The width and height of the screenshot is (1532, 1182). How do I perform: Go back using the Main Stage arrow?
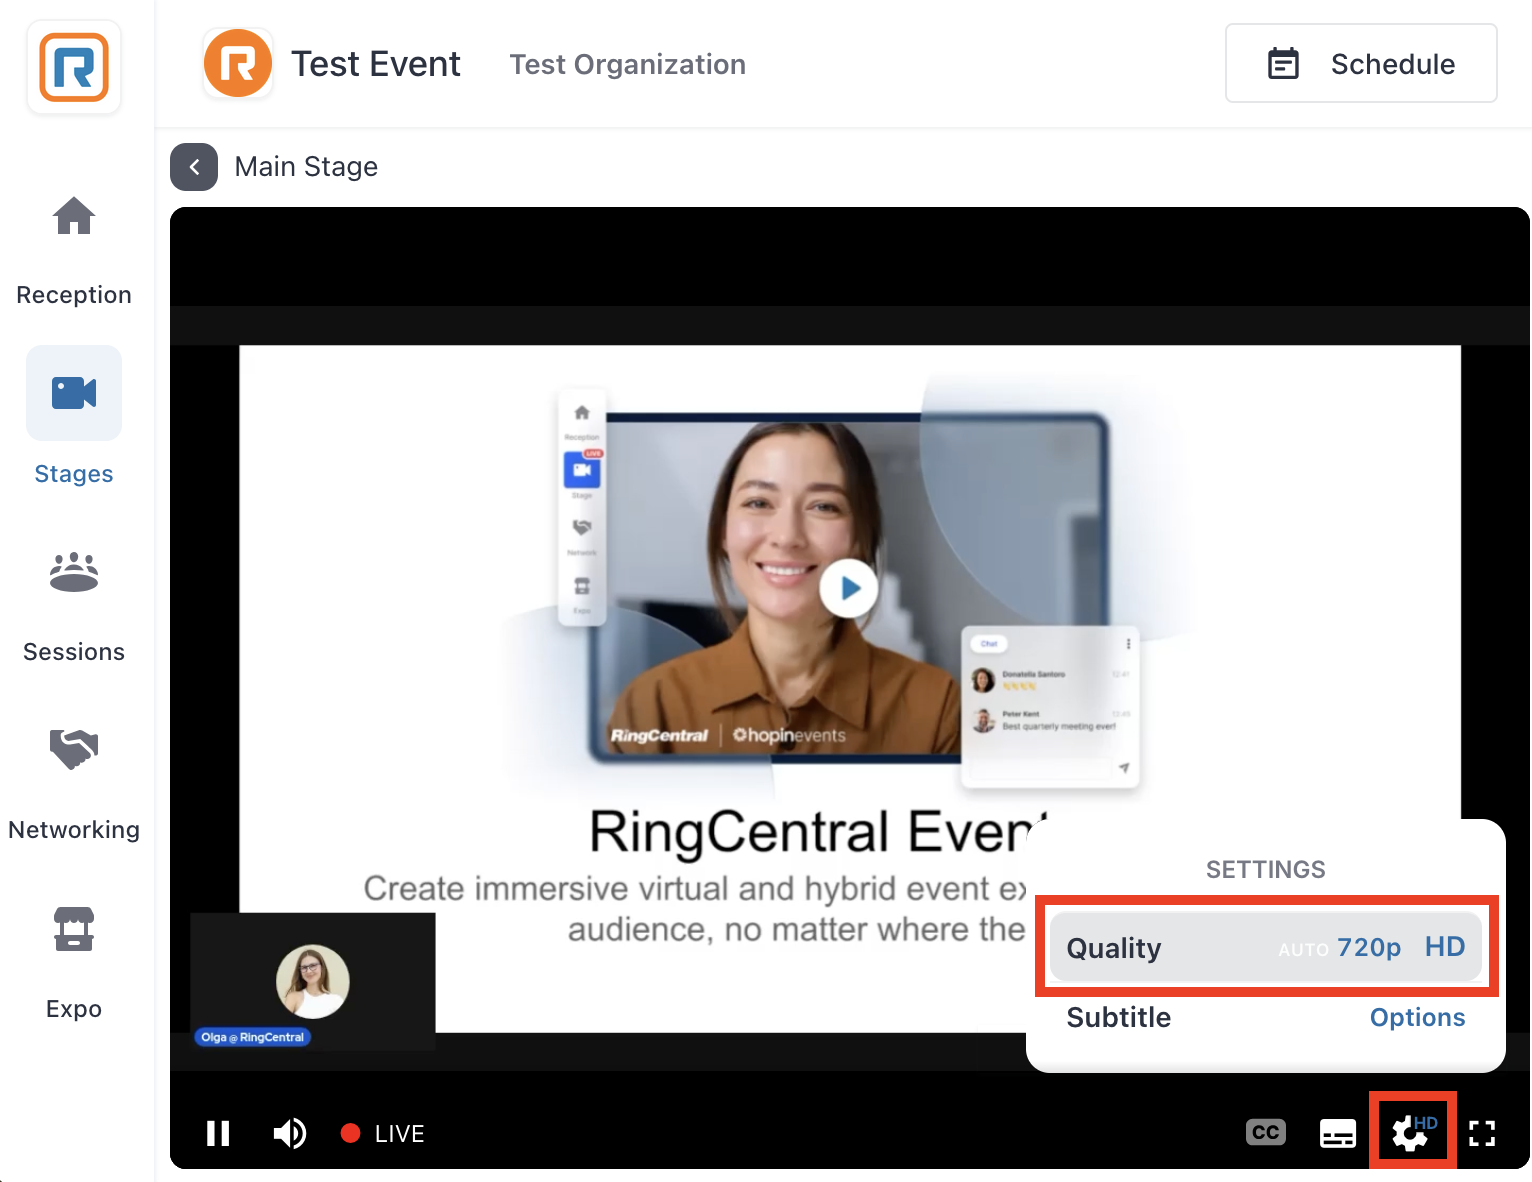tap(194, 167)
